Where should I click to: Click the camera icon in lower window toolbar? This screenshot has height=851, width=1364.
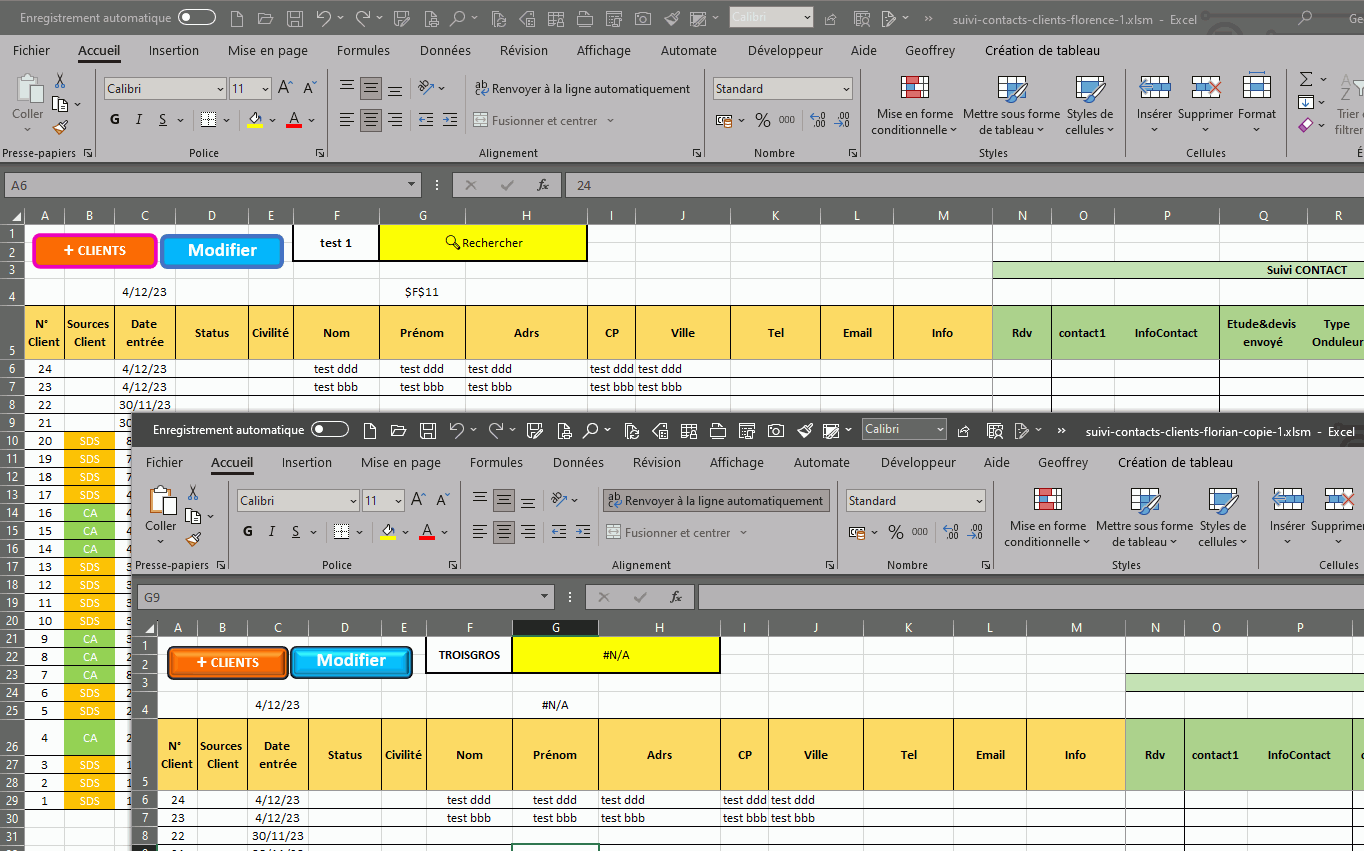click(x=775, y=431)
